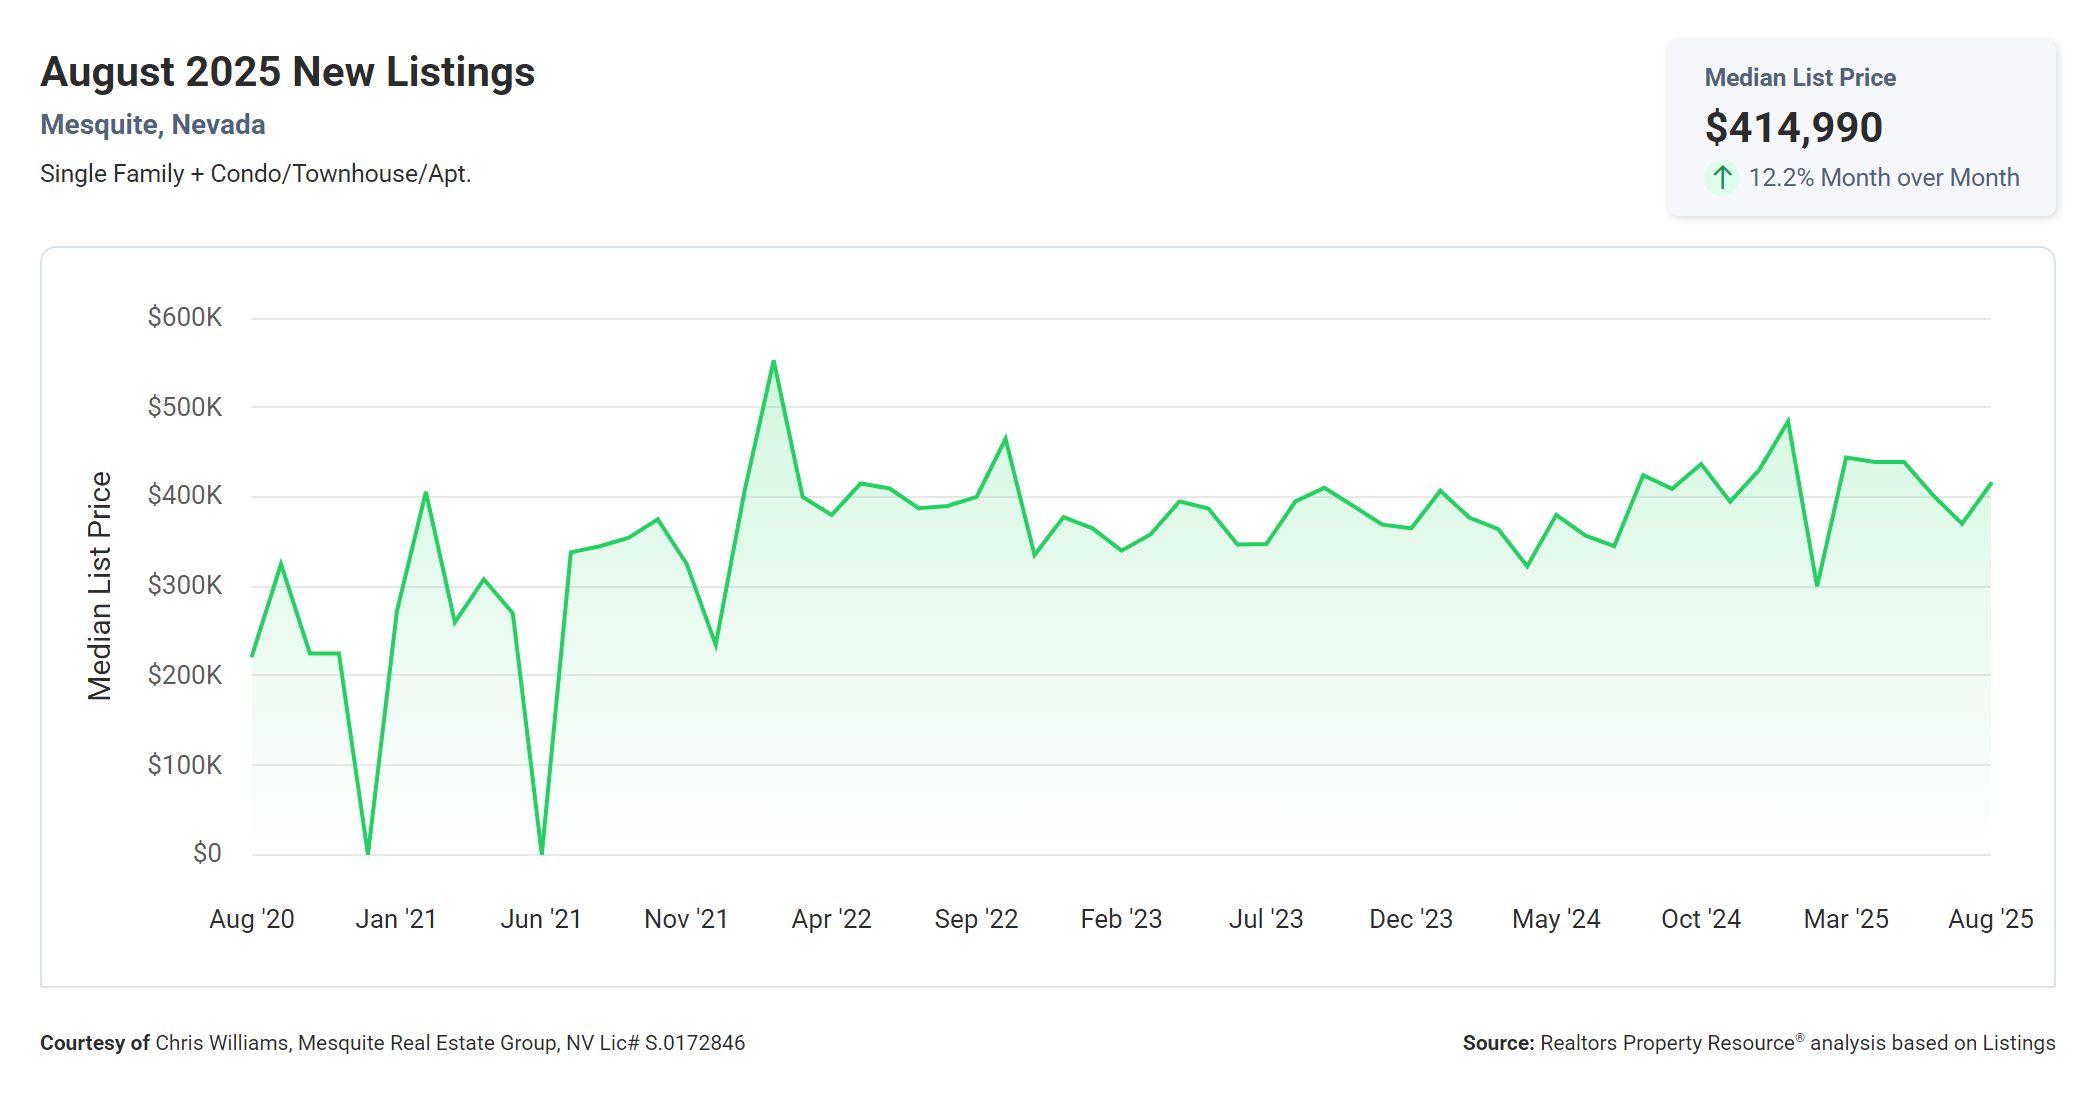This screenshot has height=1100, width=2096.
Task: Click the Median List Price card heading
Action: click(x=1799, y=78)
